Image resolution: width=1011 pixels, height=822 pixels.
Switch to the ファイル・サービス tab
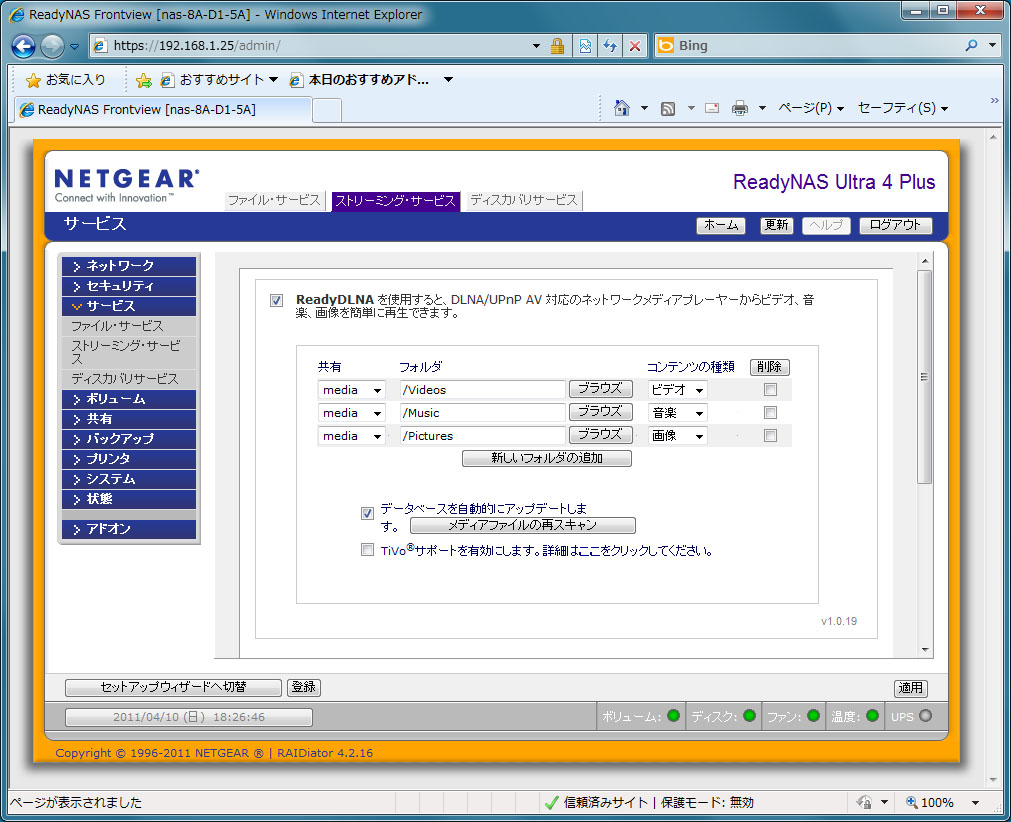pos(274,201)
